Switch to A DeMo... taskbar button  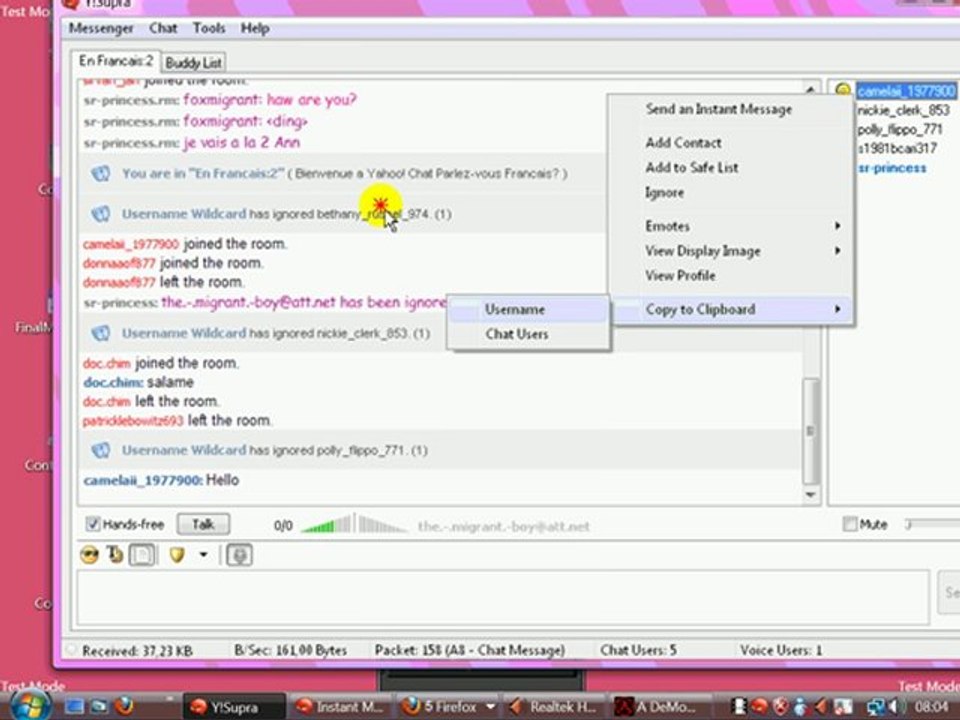pyautogui.click(x=661, y=707)
